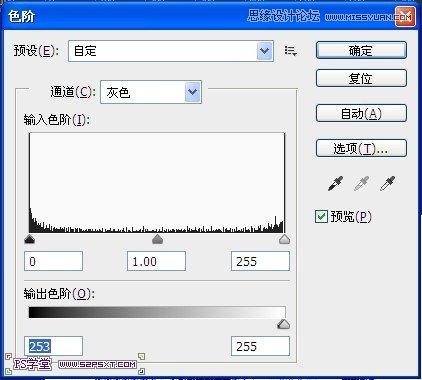Click the input levels histogram
Viewport: 422px width, 380px height.
pyautogui.click(x=157, y=183)
